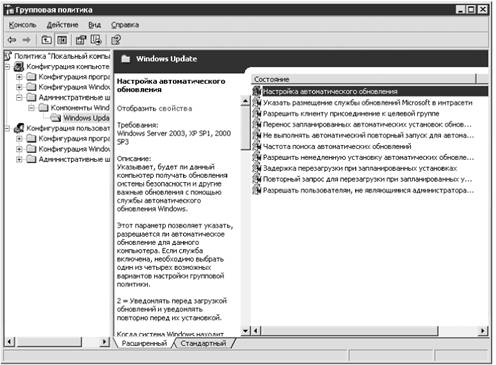Collapse the Административные шаблоны node under computer
The image size is (496, 365).
tap(19, 97)
